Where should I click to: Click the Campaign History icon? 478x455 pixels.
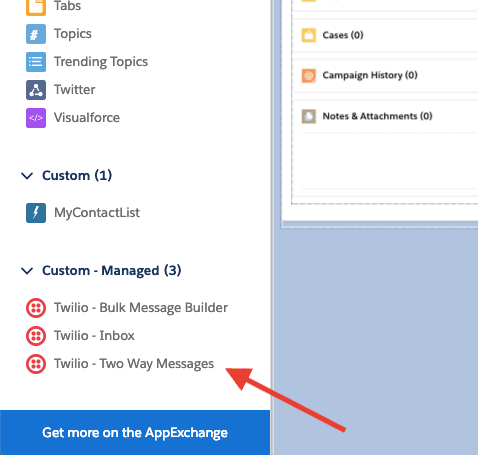(309, 76)
